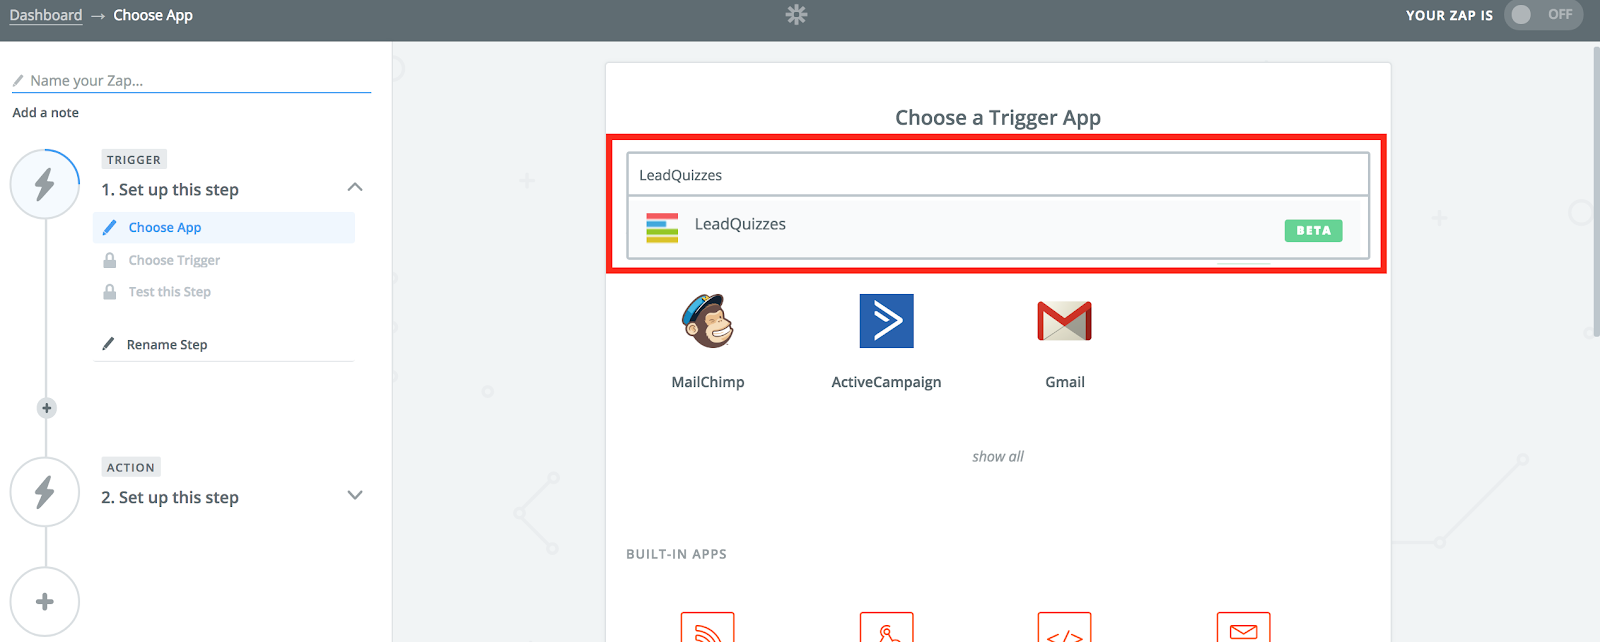Click Gmail label
The width and height of the screenshot is (1600, 642).
pos(1065,382)
